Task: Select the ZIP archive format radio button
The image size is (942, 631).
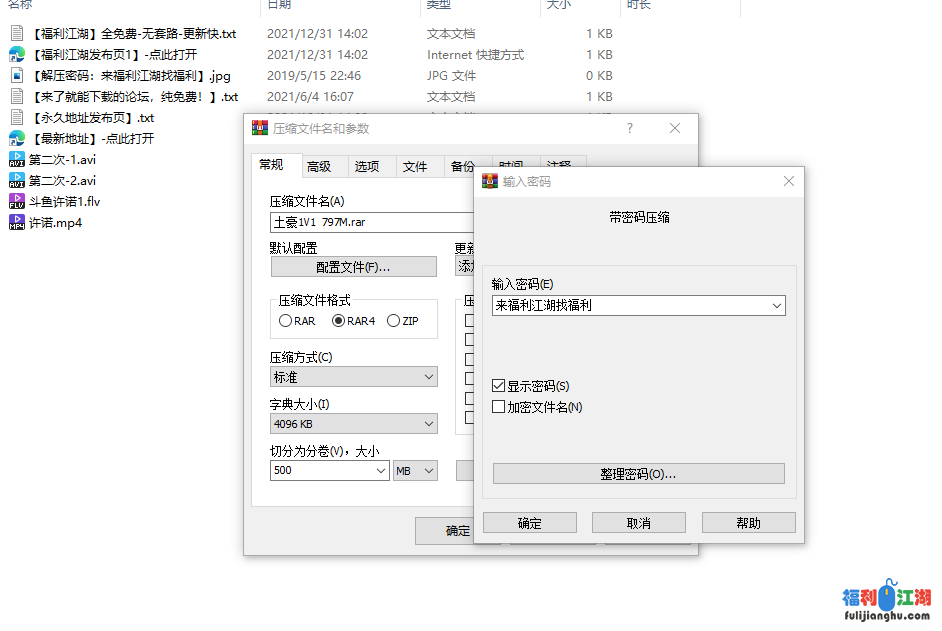Action: (x=393, y=321)
